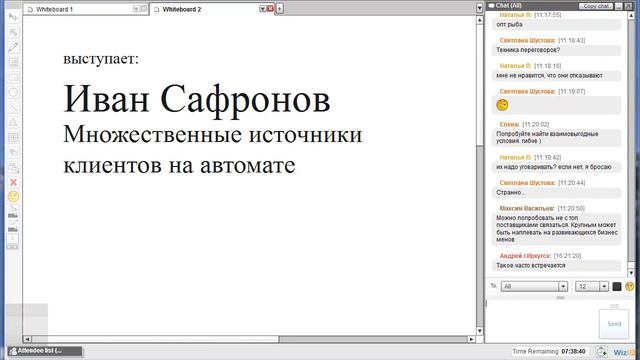This screenshot has height=360, width=640.
Task: Click the whiteboard scroll left arrow
Action: (27, 339)
